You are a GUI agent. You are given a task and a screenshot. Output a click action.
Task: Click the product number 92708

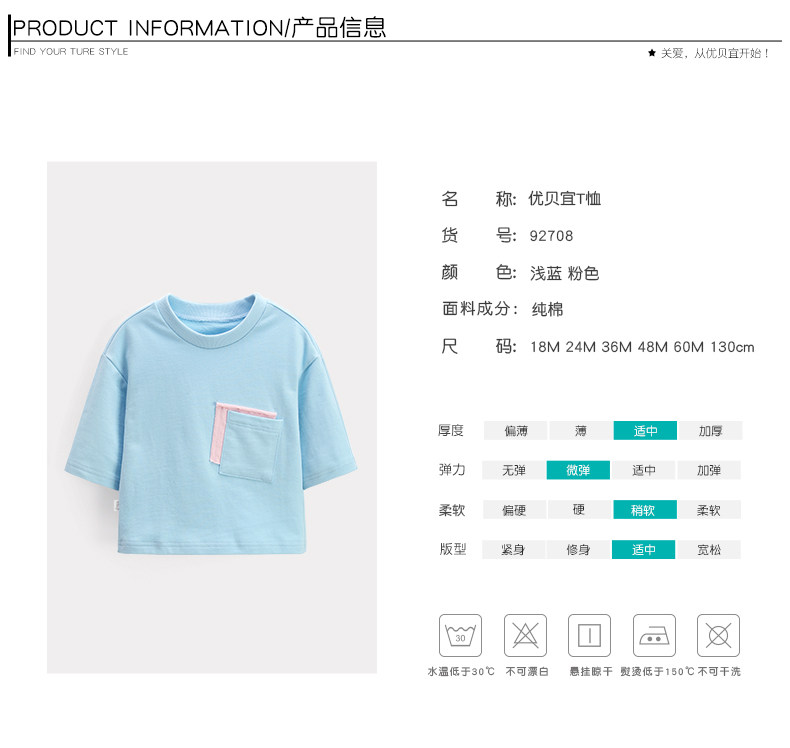pyautogui.click(x=551, y=236)
